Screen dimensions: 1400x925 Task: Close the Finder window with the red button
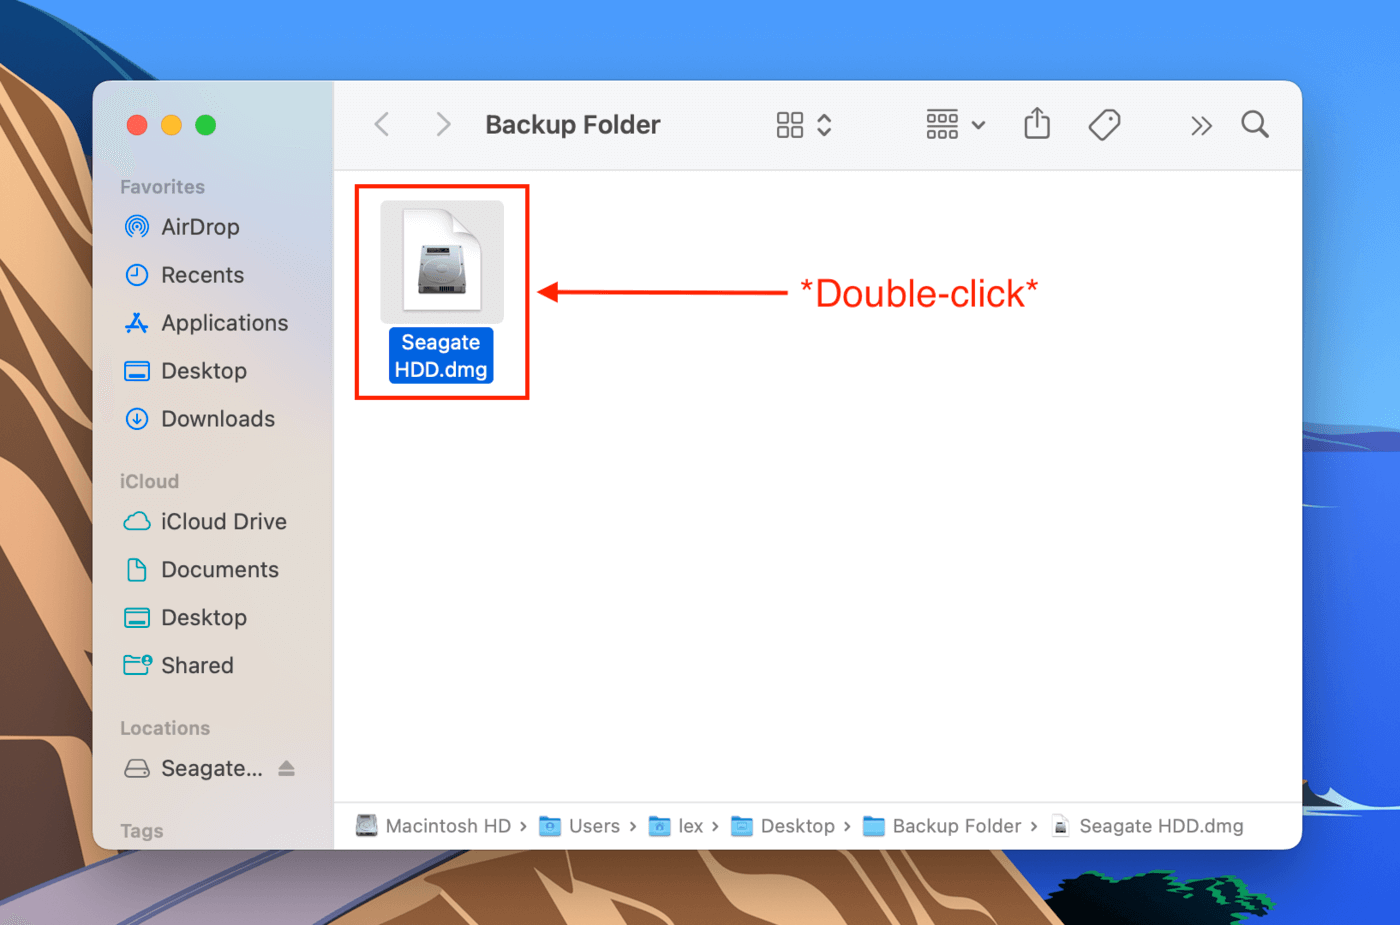137,125
